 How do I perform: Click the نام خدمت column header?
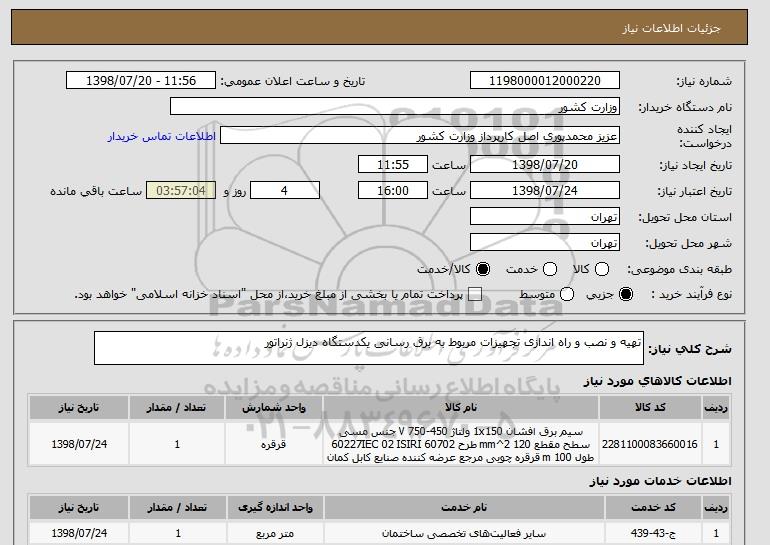click(464, 507)
